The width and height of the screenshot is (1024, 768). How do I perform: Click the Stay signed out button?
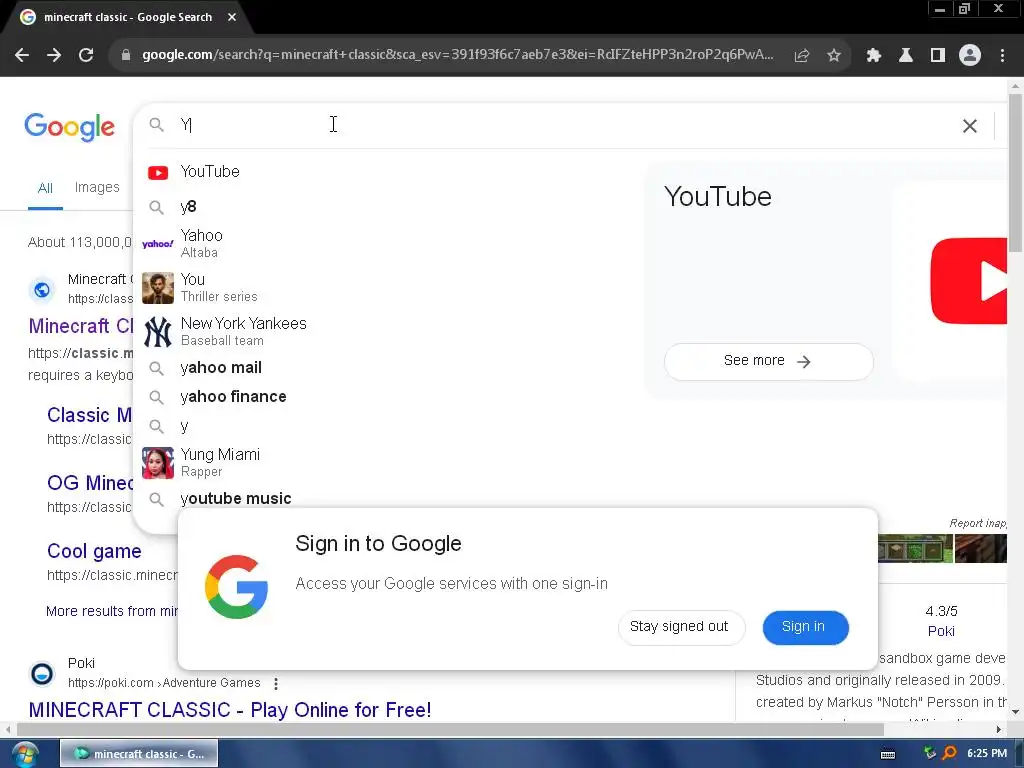679,627
